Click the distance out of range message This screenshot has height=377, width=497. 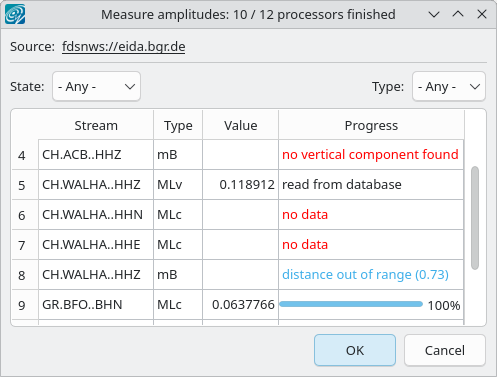point(365,275)
